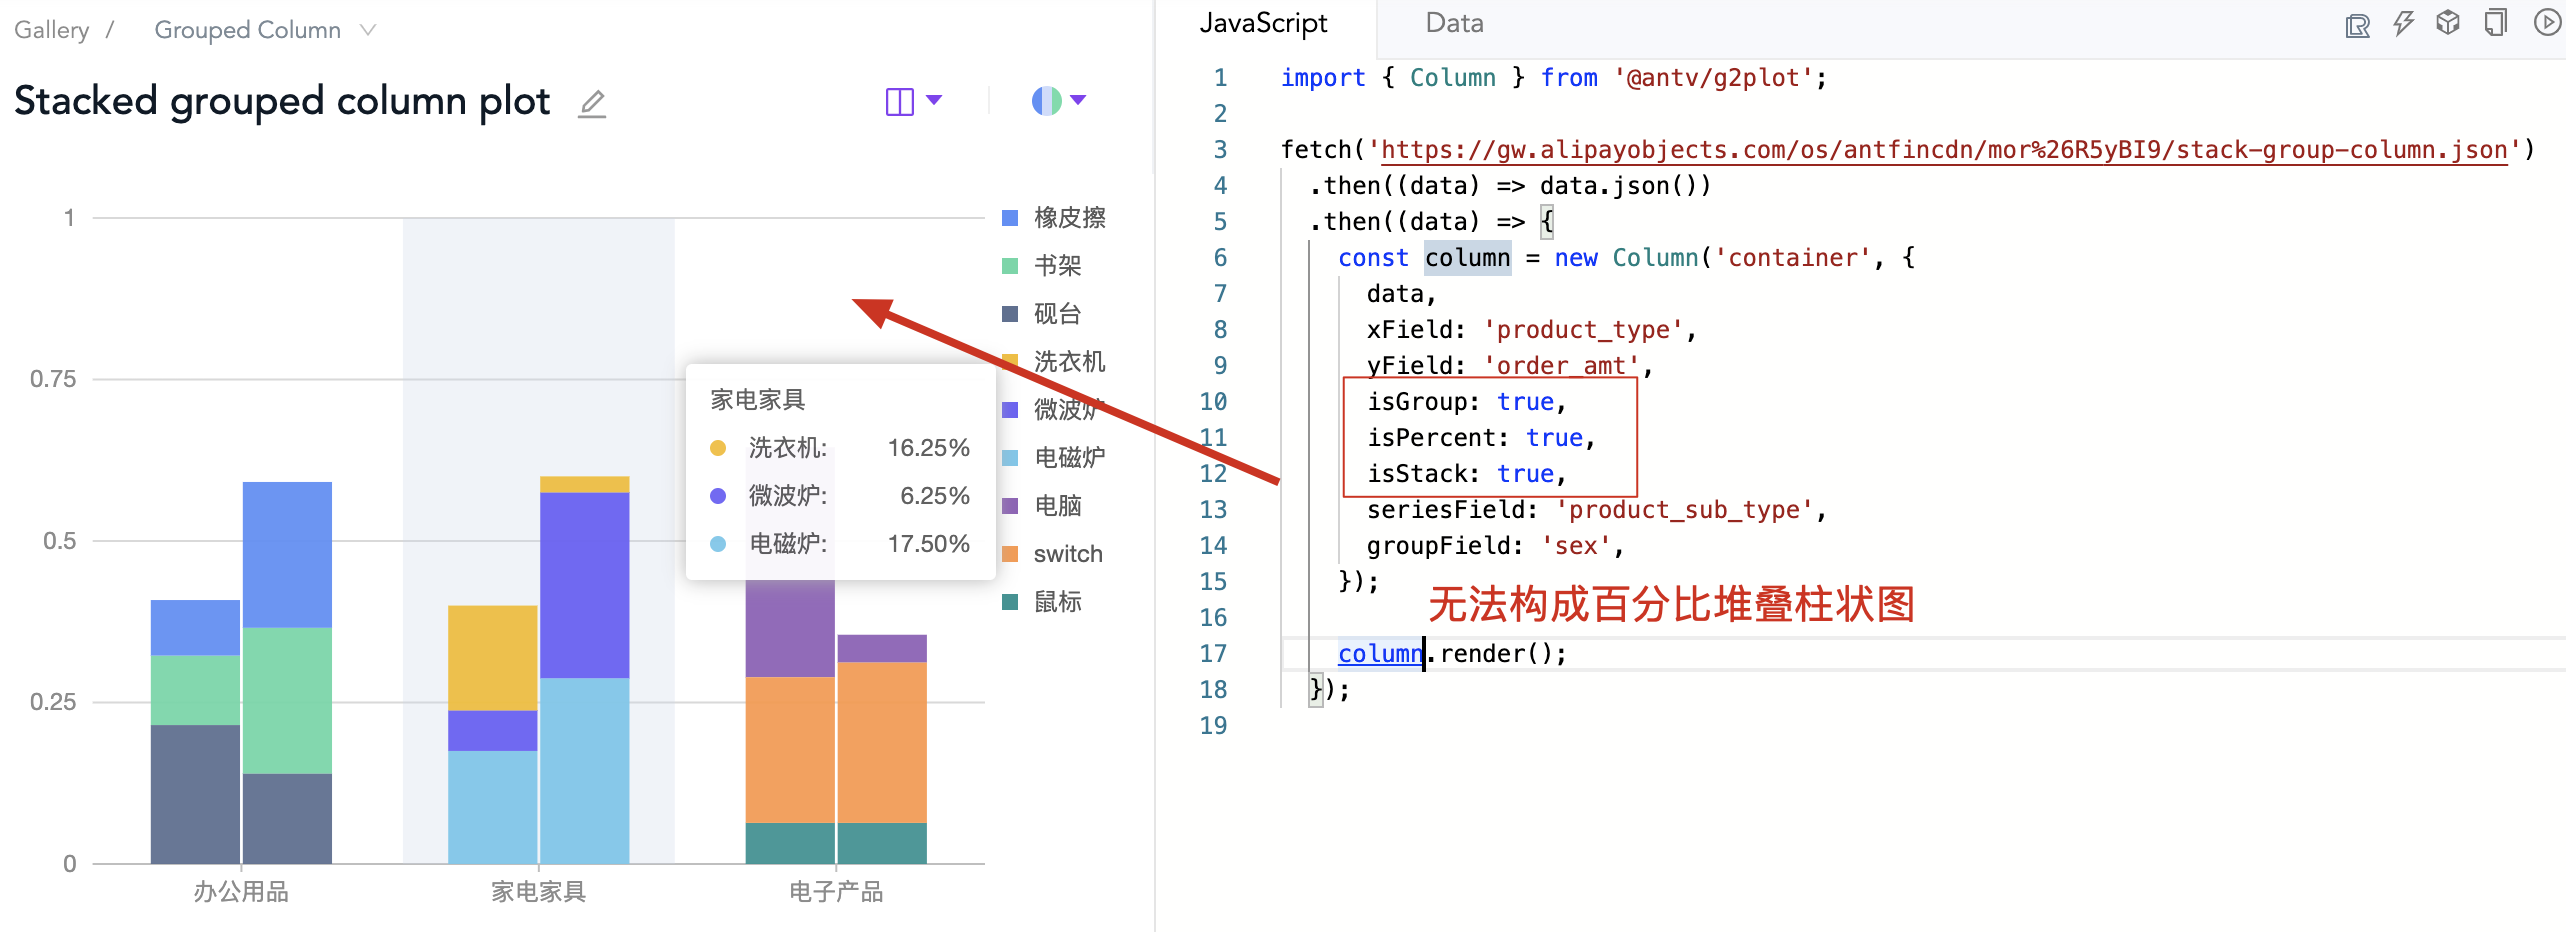Click the Riddle export icon

tap(2357, 23)
